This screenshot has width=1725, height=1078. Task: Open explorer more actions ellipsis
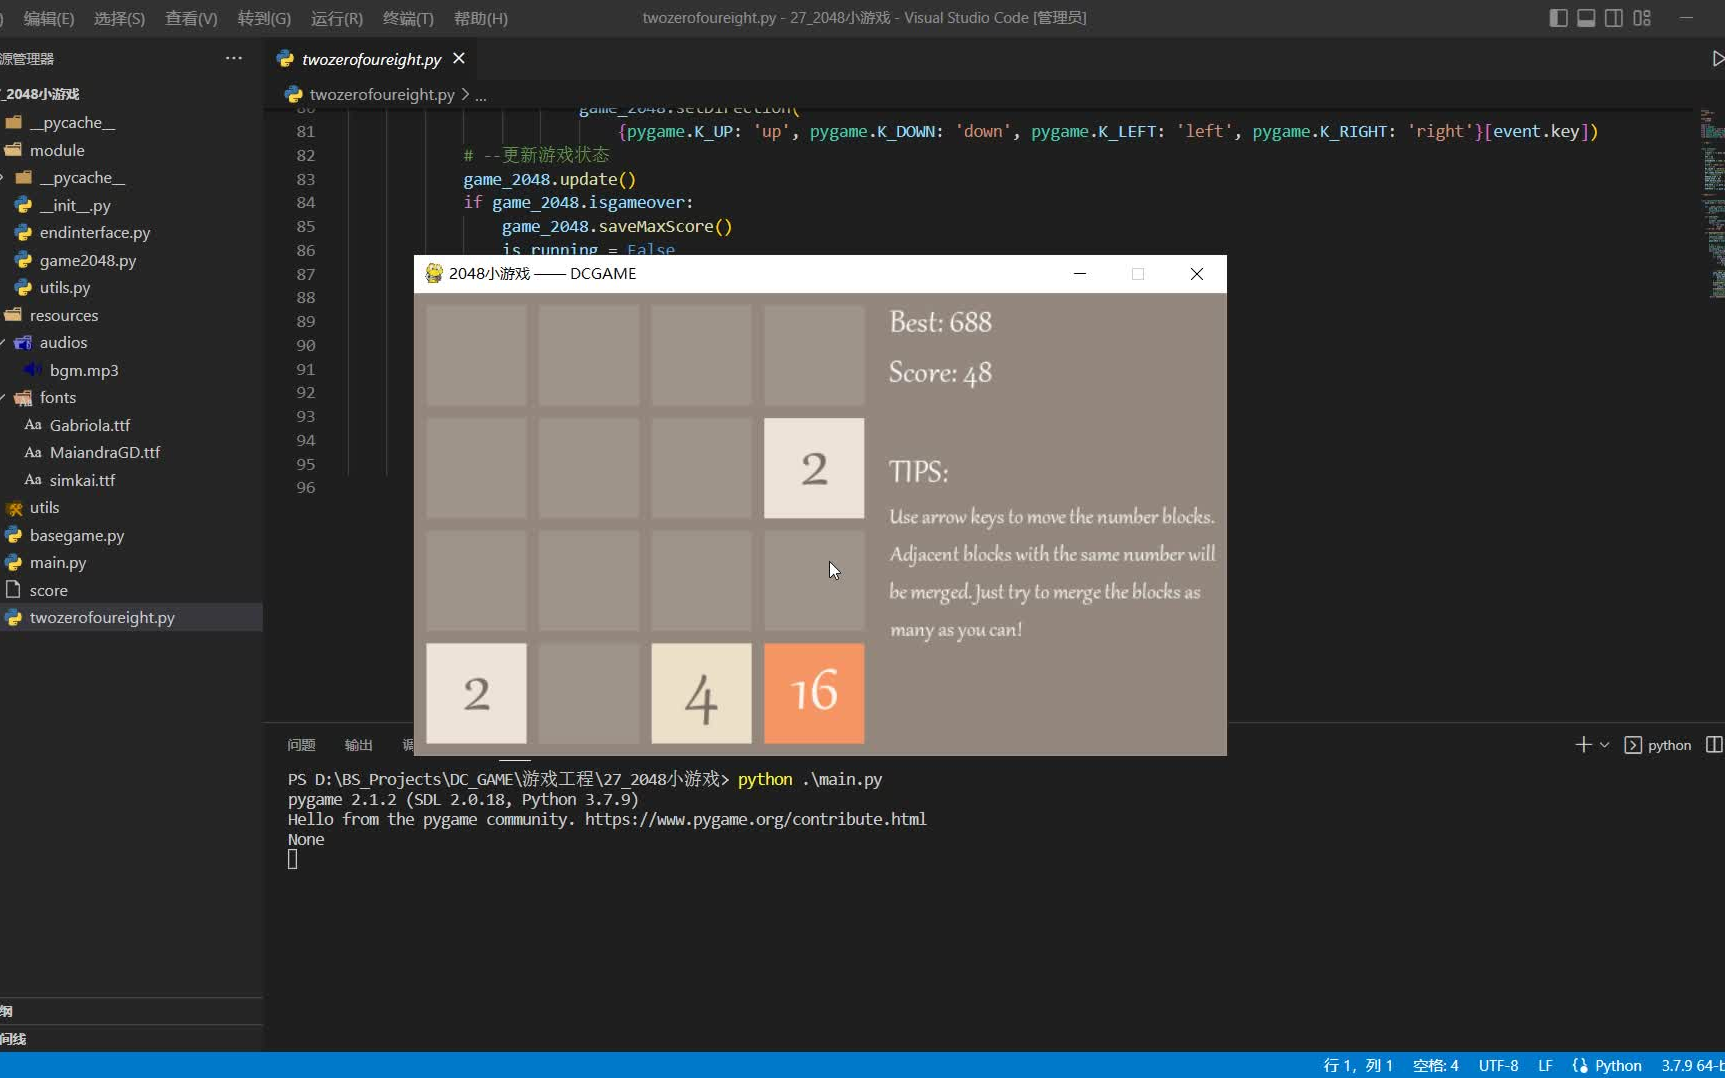tap(234, 58)
